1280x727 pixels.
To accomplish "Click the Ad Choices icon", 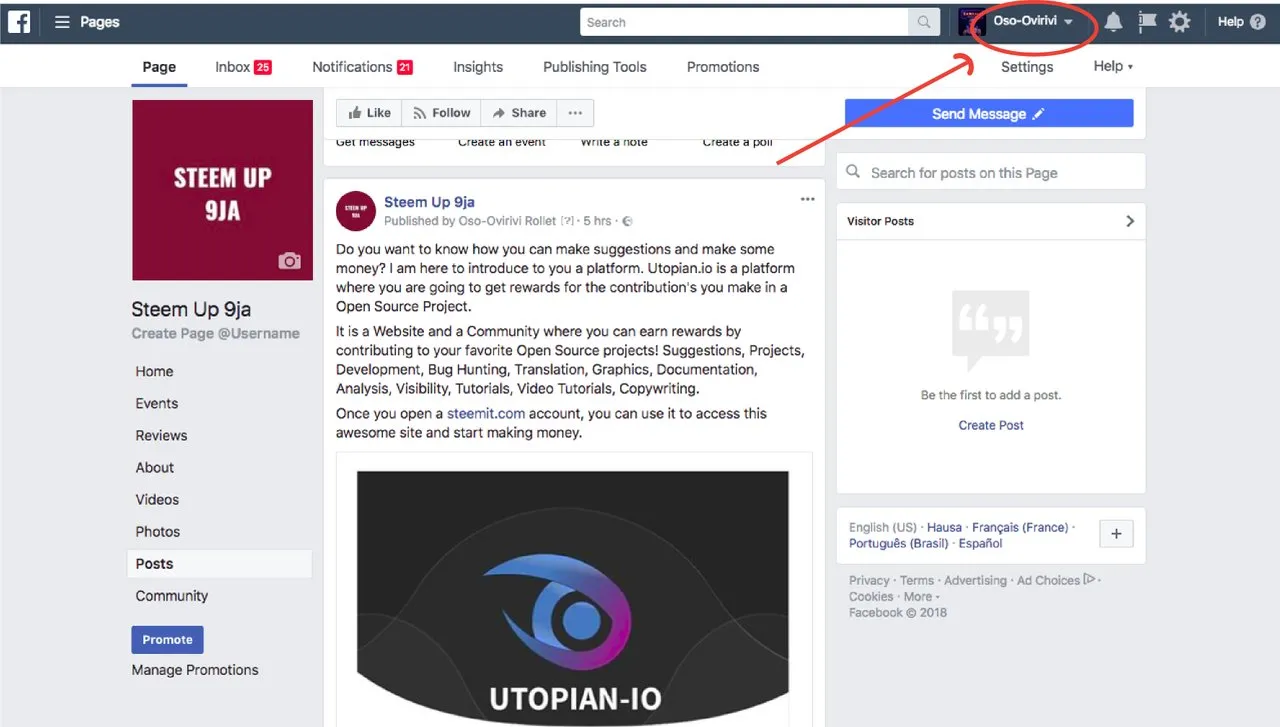I will click(x=1090, y=579).
